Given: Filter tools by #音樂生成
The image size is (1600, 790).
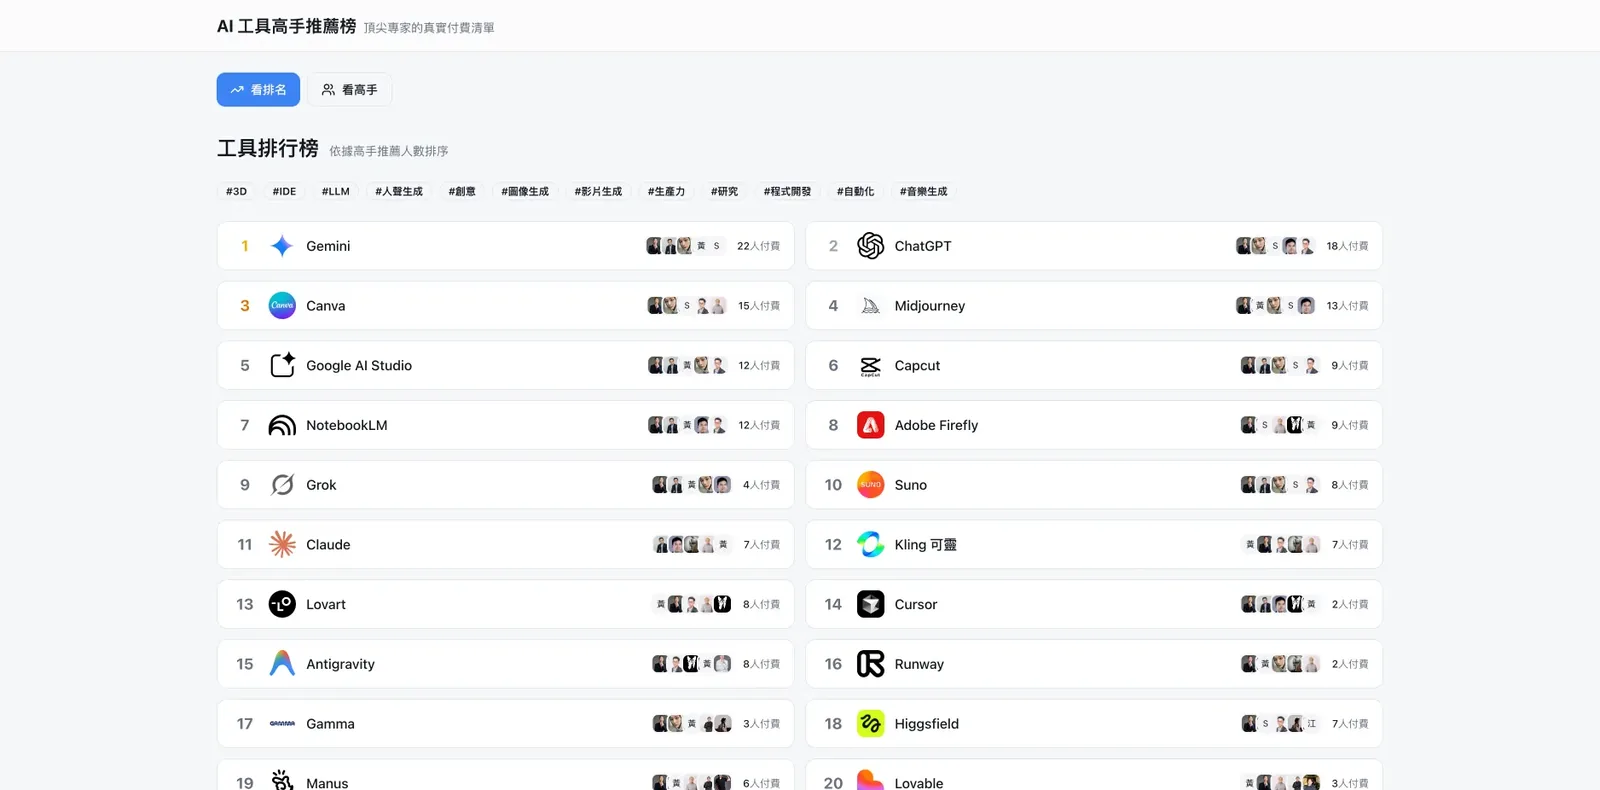Looking at the screenshot, I should click(x=923, y=191).
